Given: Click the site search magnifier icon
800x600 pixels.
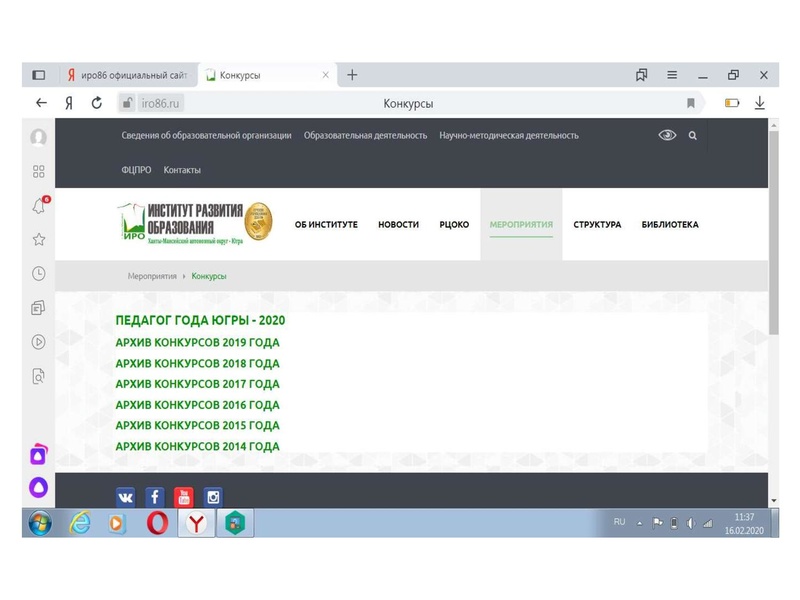Looking at the screenshot, I should (x=692, y=135).
